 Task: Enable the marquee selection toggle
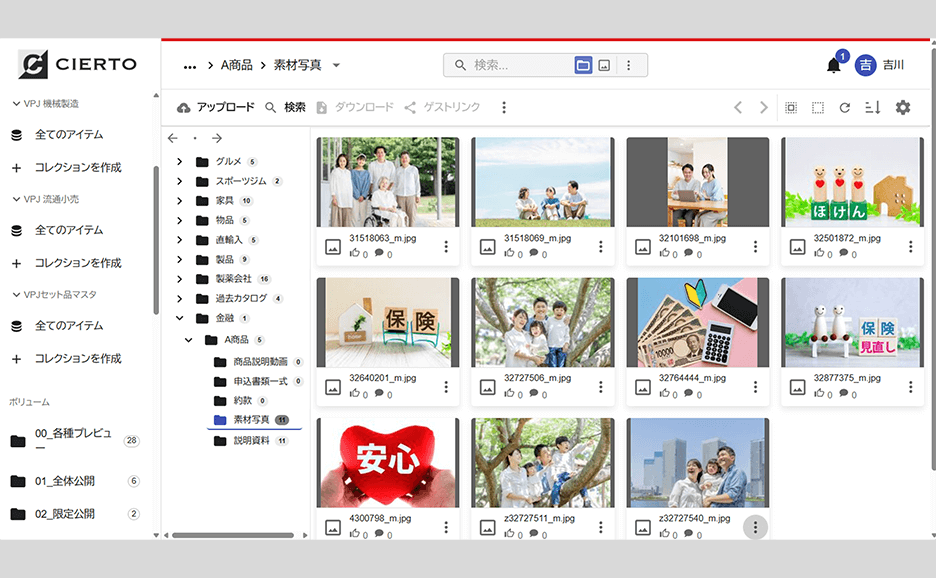coord(820,107)
